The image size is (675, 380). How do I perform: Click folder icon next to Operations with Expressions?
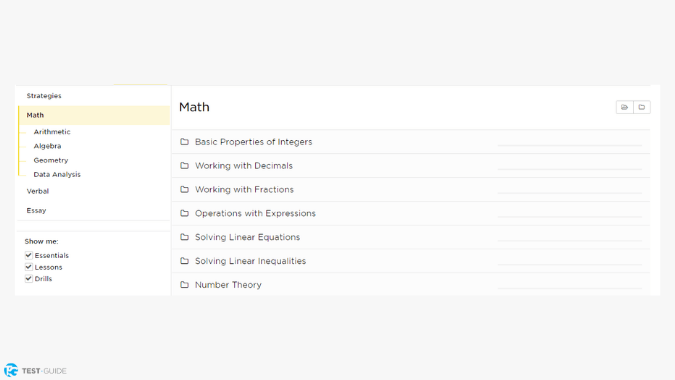185,213
